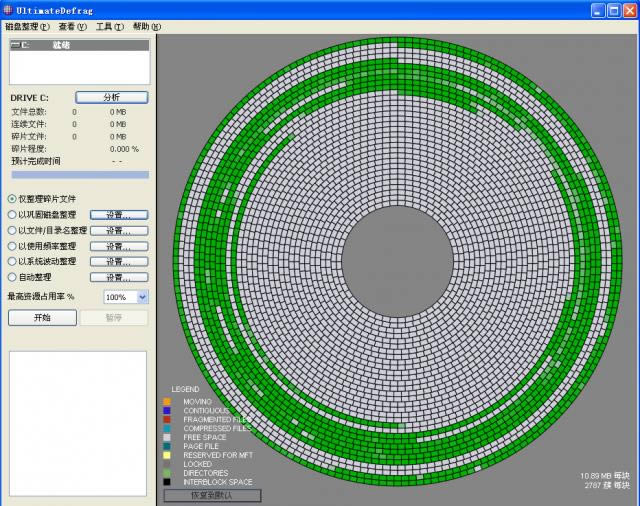
Task: Maximize the UltimateDefrag window
Action: [x=614, y=10]
